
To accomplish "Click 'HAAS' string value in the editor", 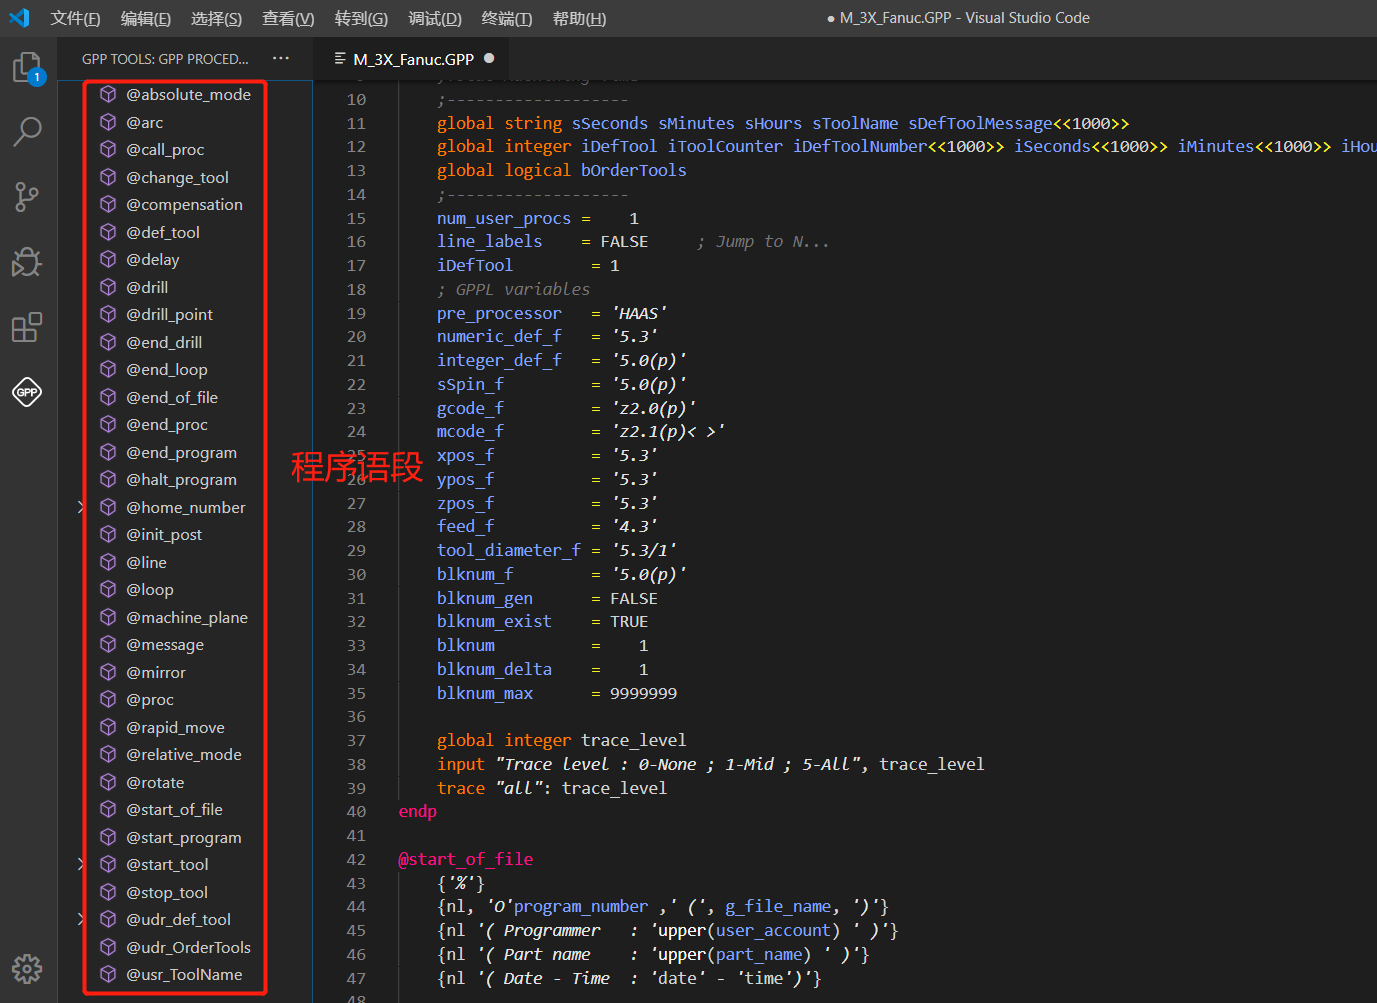I will [x=639, y=313].
